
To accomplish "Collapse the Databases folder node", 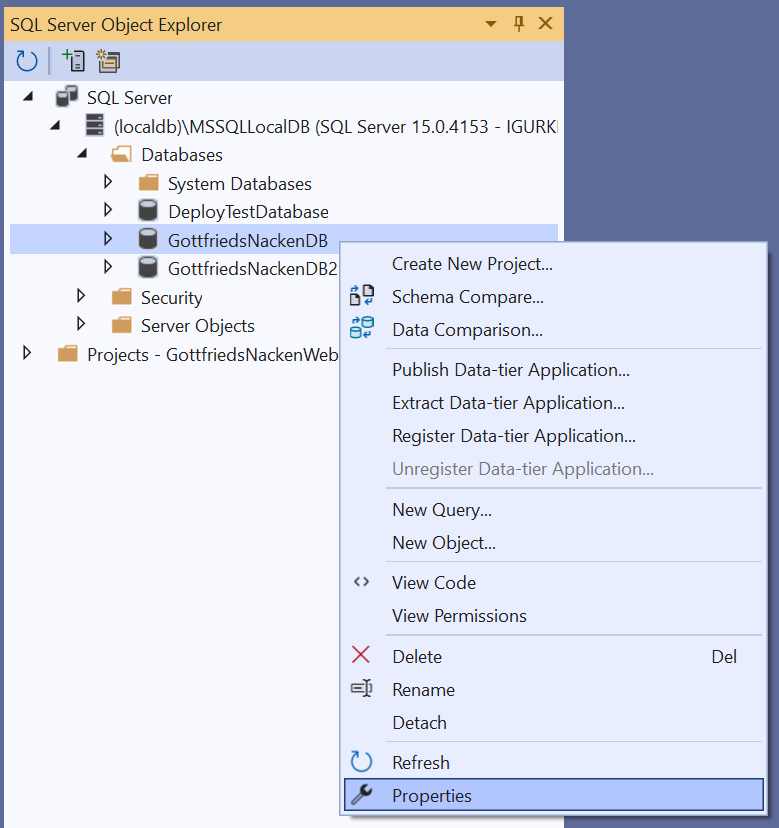I will (x=82, y=154).
